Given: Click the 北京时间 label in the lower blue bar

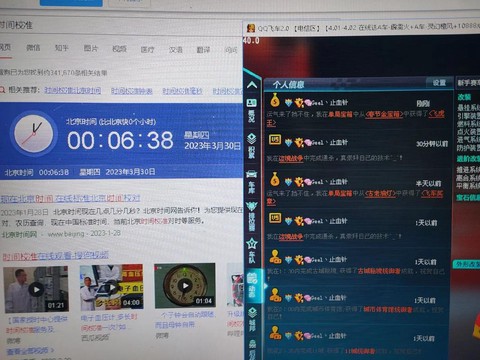Looking at the screenshot, I should click(19, 172).
